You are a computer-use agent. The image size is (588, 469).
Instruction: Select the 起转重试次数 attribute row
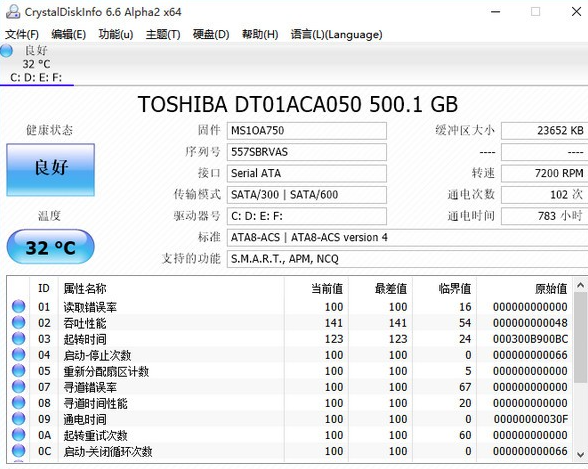pos(290,435)
